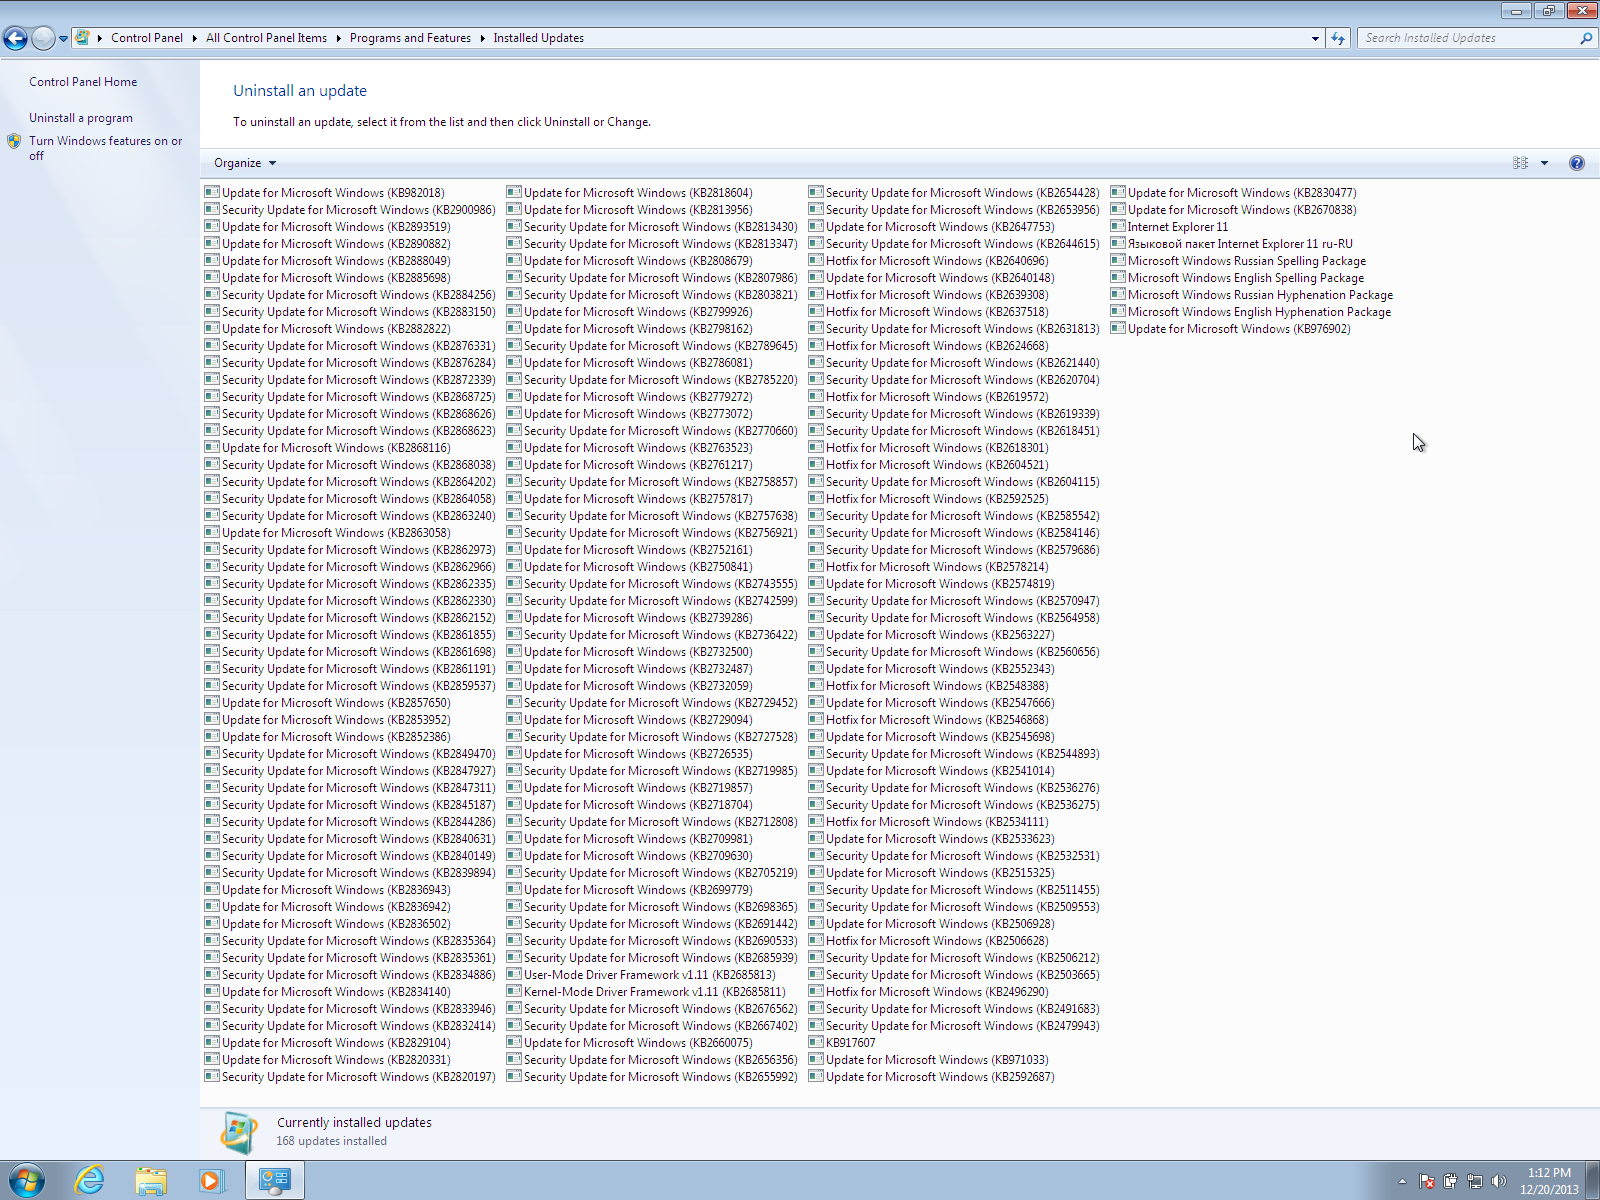Click the volume speaker tray icon
Viewport: 1600px width, 1200px height.
pos(1498,1181)
